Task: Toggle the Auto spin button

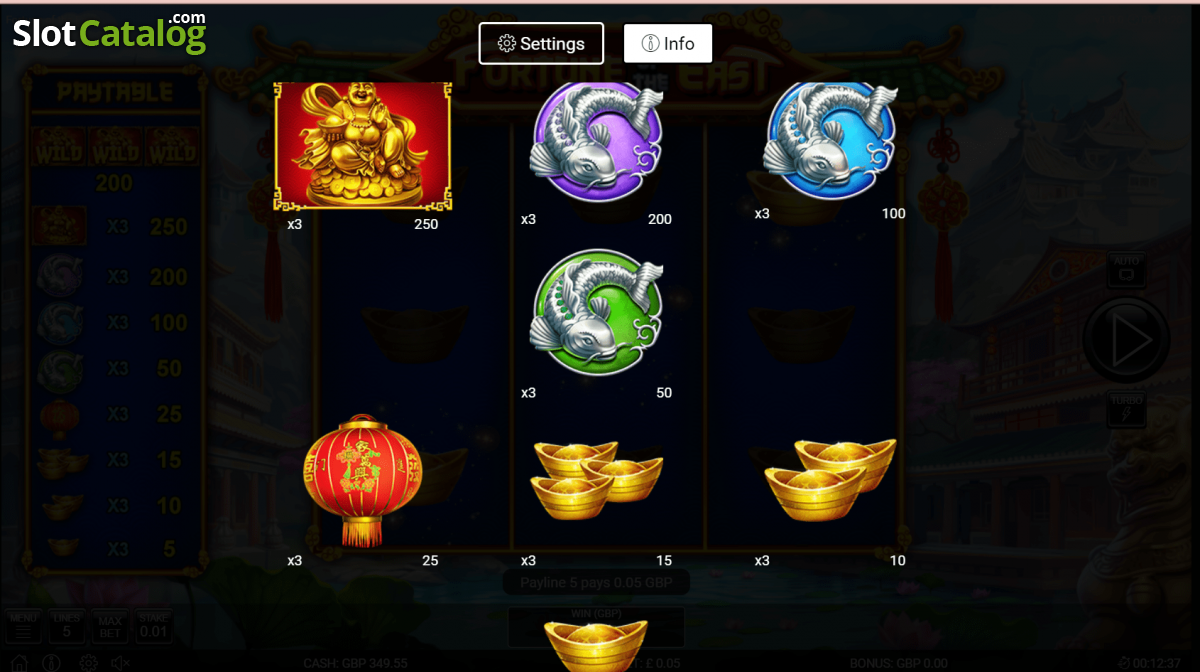Action: [1126, 270]
